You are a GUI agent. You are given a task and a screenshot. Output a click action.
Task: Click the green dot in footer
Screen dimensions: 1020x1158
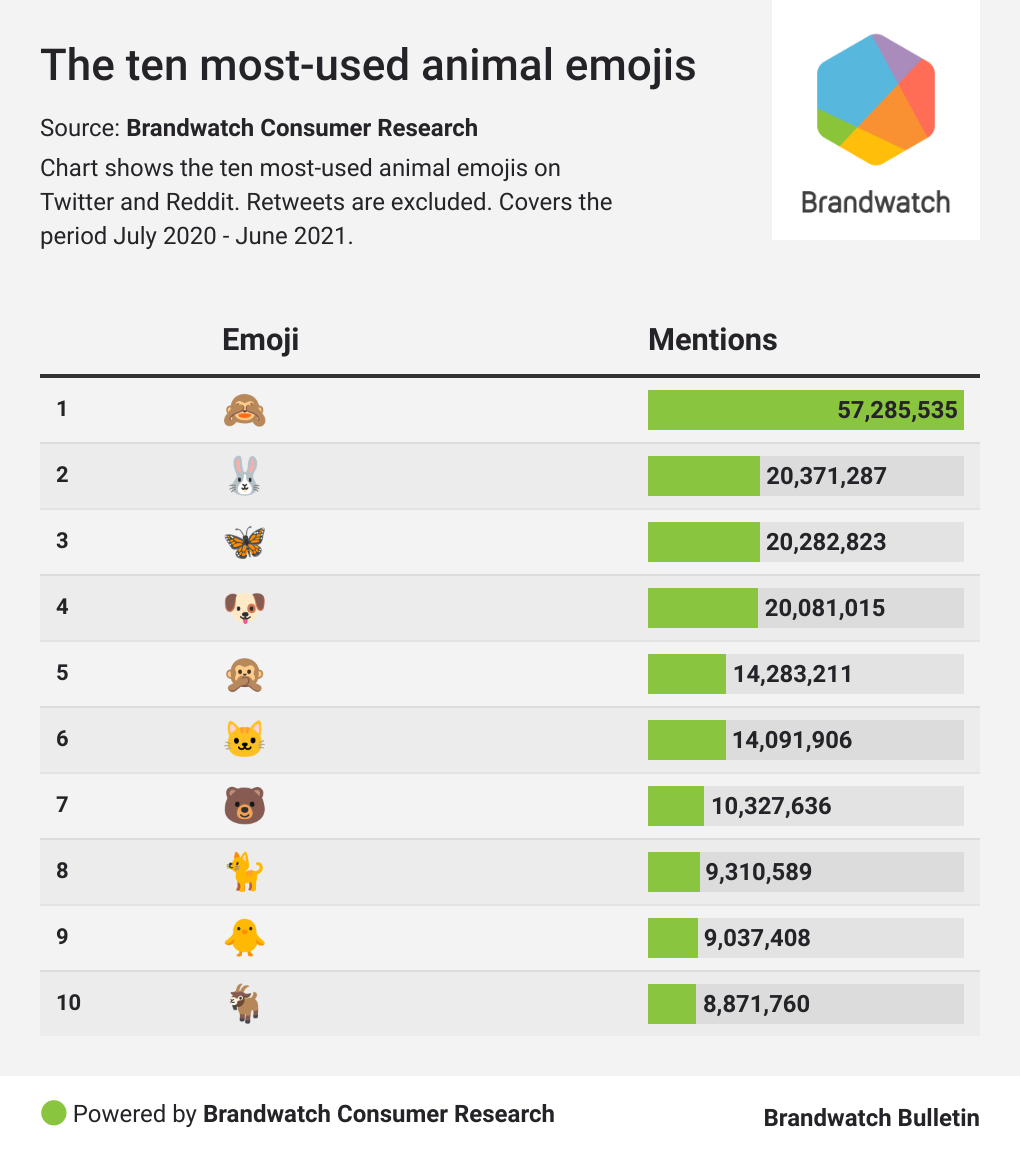point(54,1113)
